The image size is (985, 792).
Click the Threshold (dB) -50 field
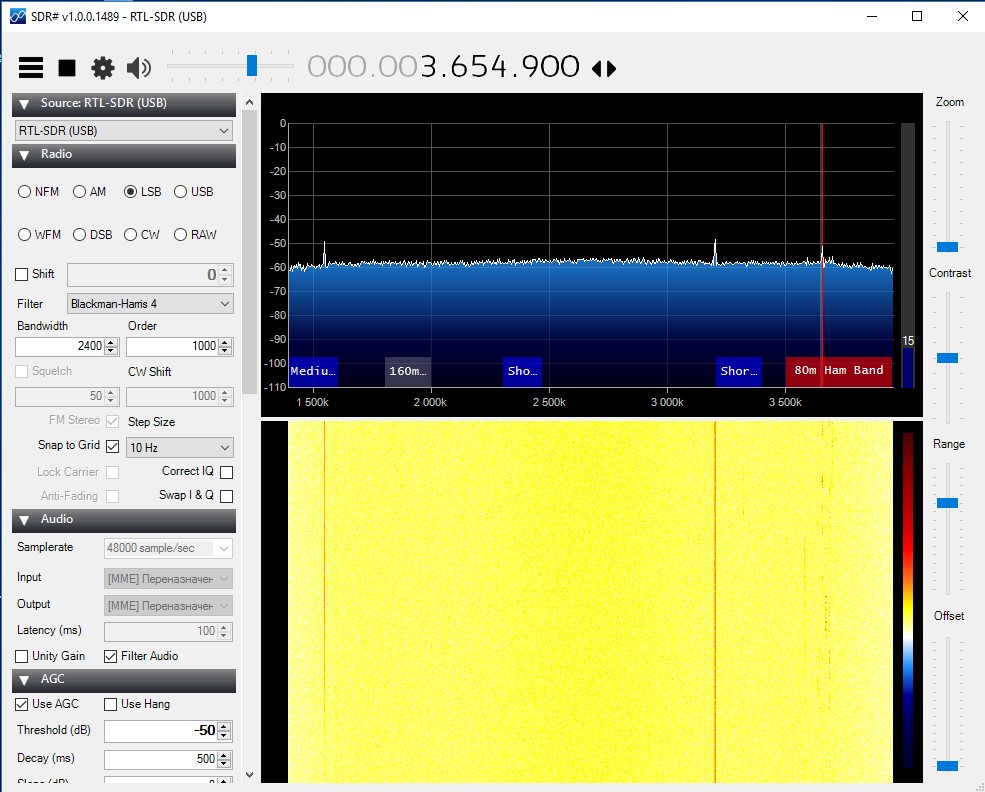pos(161,731)
